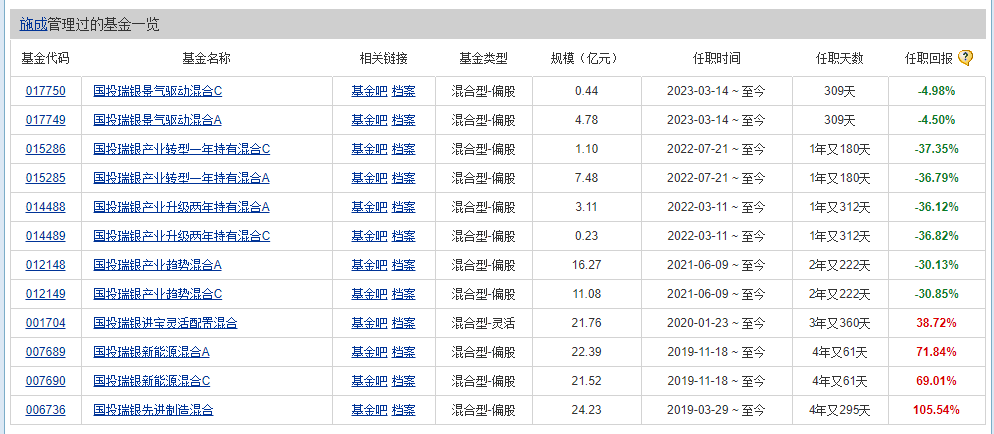Image resolution: width=994 pixels, height=434 pixels.
Task: Select the 24.23 scale value
Action: pyautogui.click(x=586, y=410)
